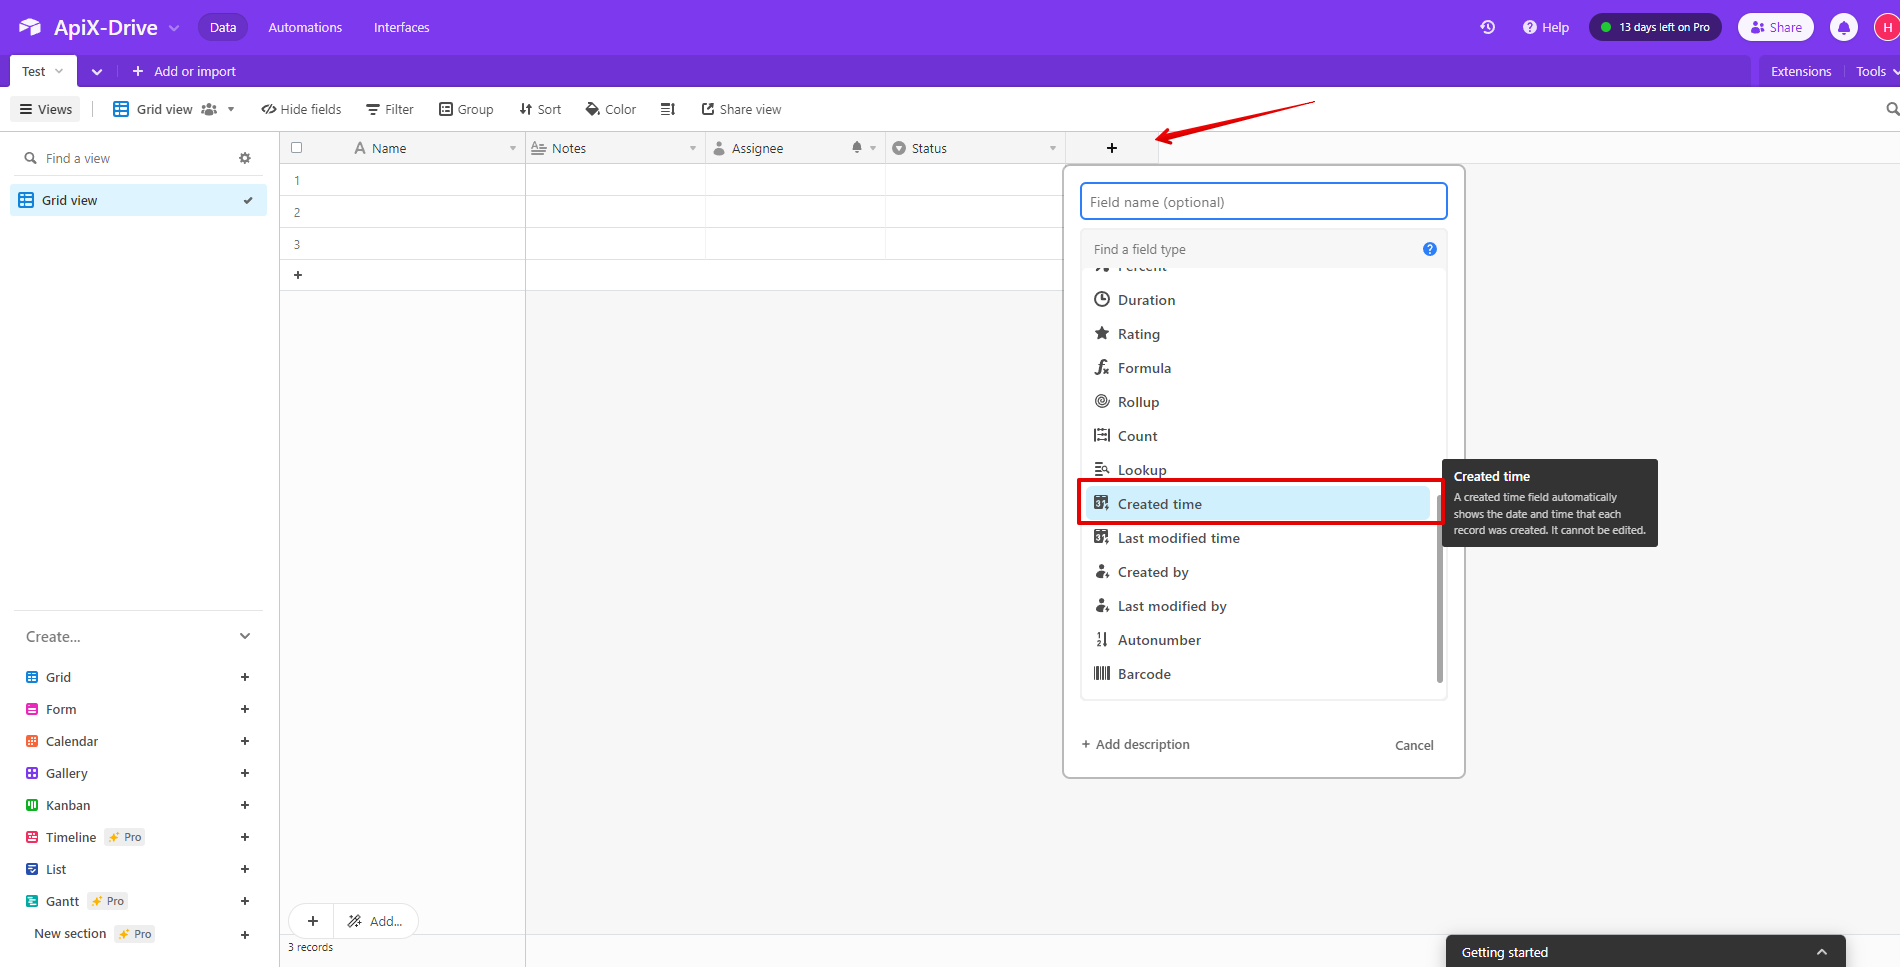This screenshot has height=967, width=1900.
Task: Choose the Autonumber field type
Action: click(1260, 640)
